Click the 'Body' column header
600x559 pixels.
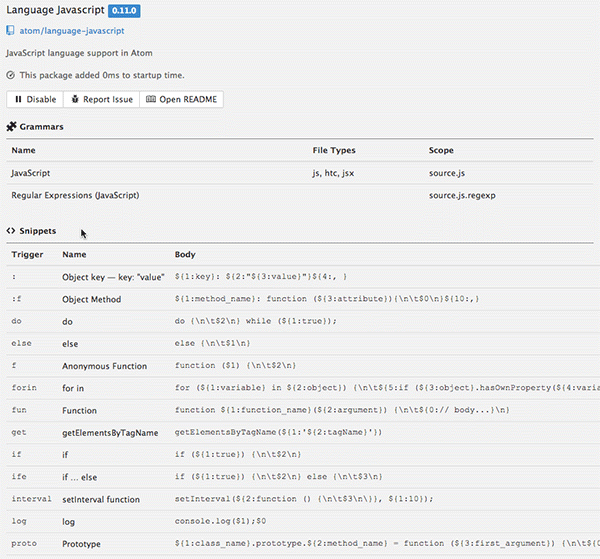click(x=185, y=254)
